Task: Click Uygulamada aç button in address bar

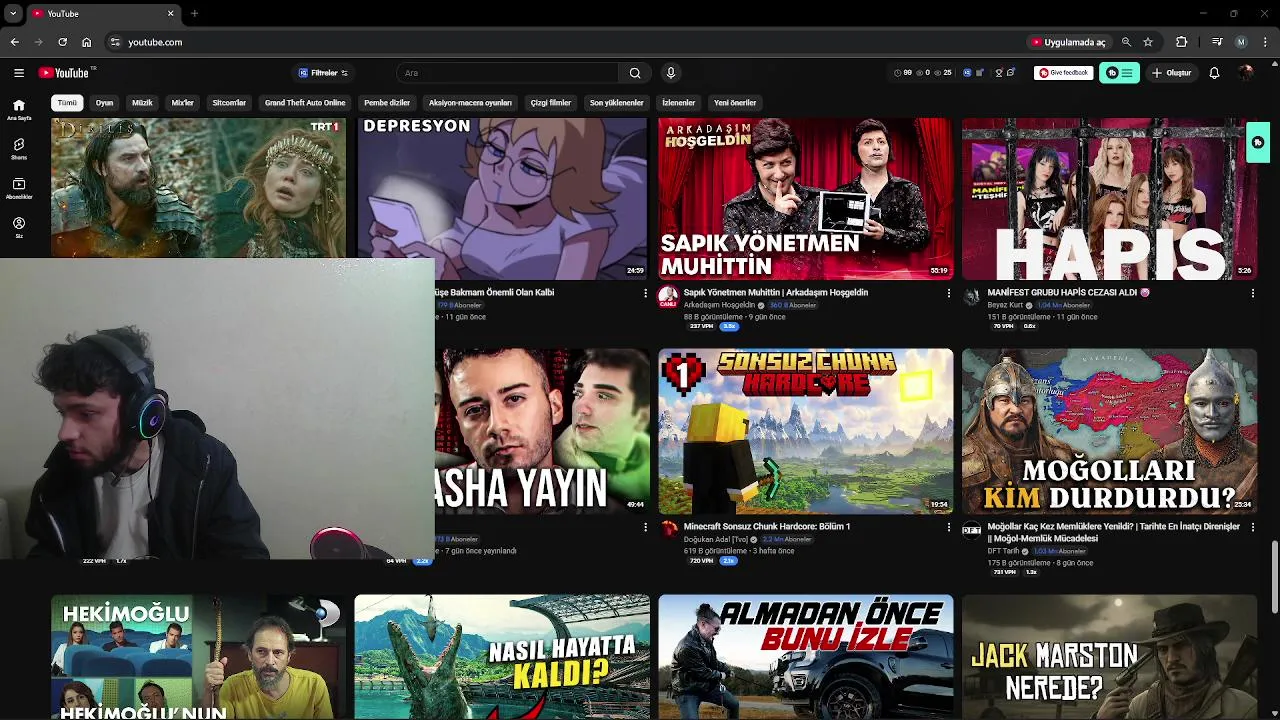Action: pyautogui.click(x=1068, y=42)
